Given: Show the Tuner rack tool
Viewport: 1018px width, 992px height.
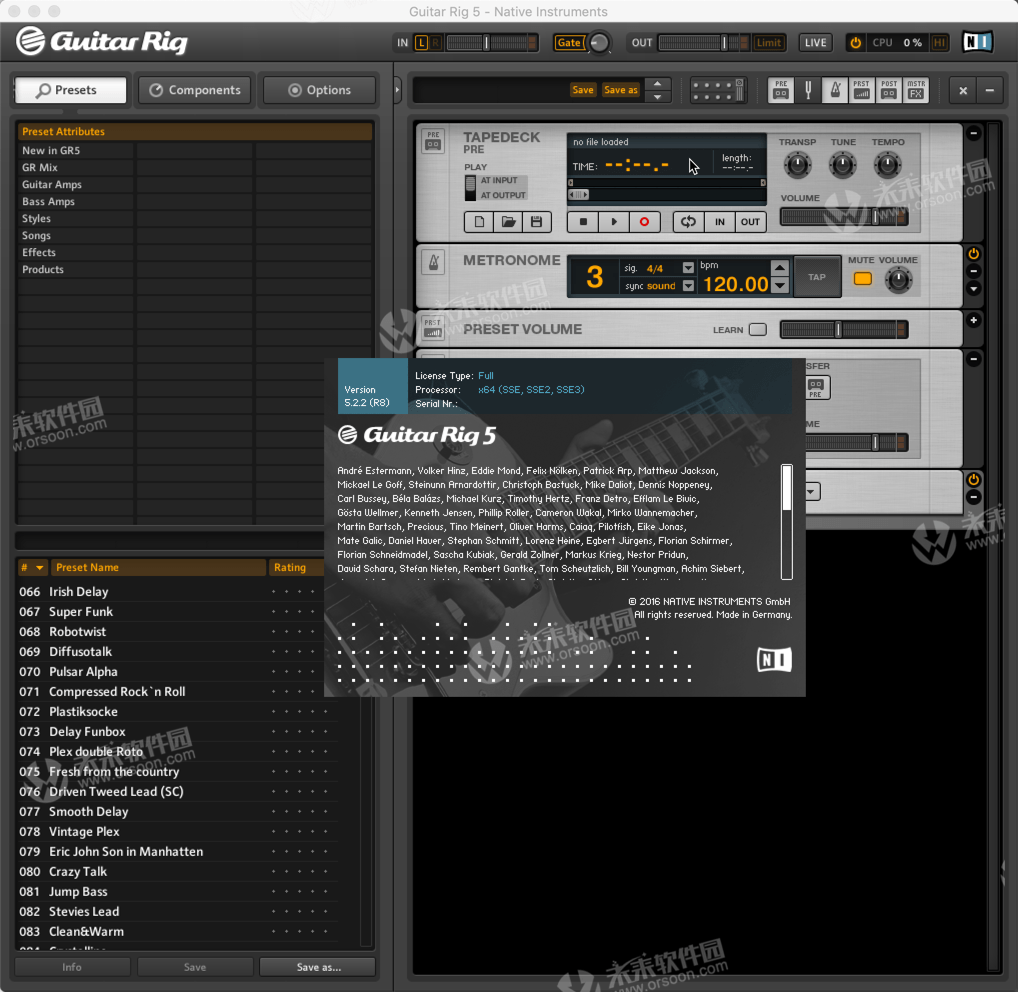Looking at the screenshot, I should (808, 90).
